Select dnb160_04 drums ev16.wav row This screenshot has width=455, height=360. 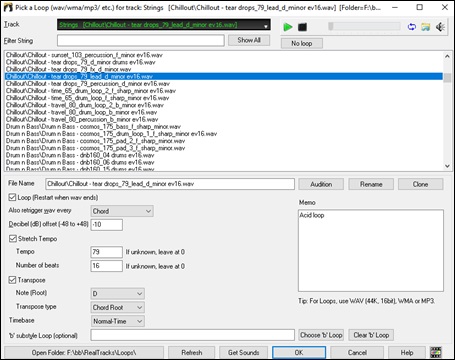pos(224,155)
